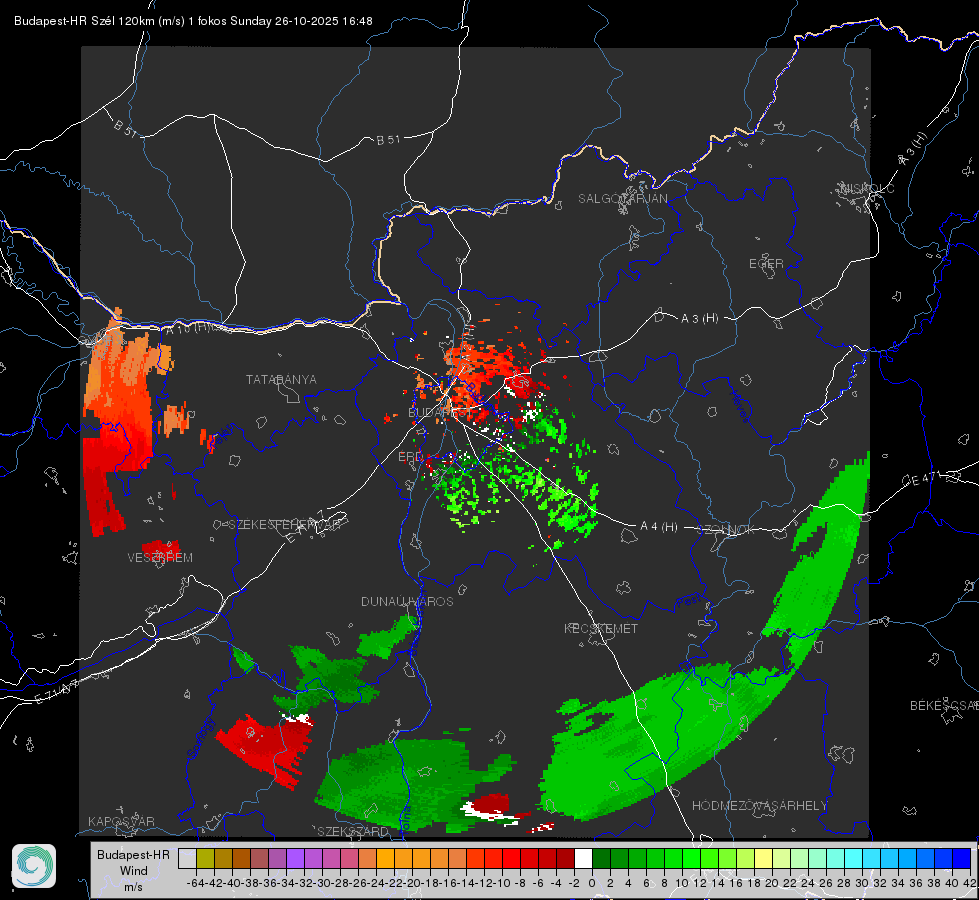
Task: Click the dark green swatch between 0 and 2
Action: [601, 859]
